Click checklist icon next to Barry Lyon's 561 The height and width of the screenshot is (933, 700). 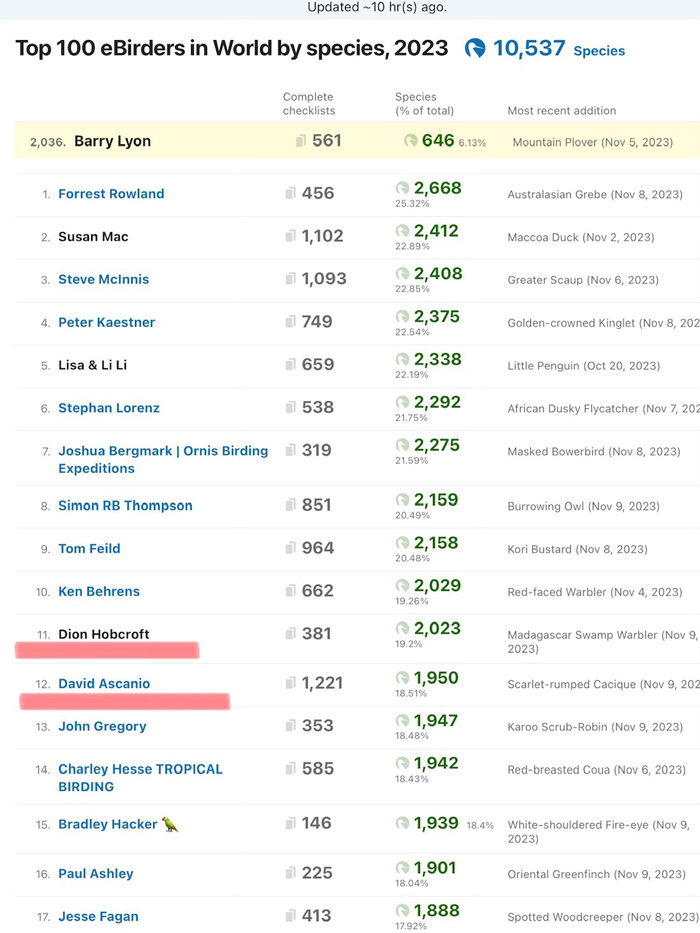pos(301,141)
